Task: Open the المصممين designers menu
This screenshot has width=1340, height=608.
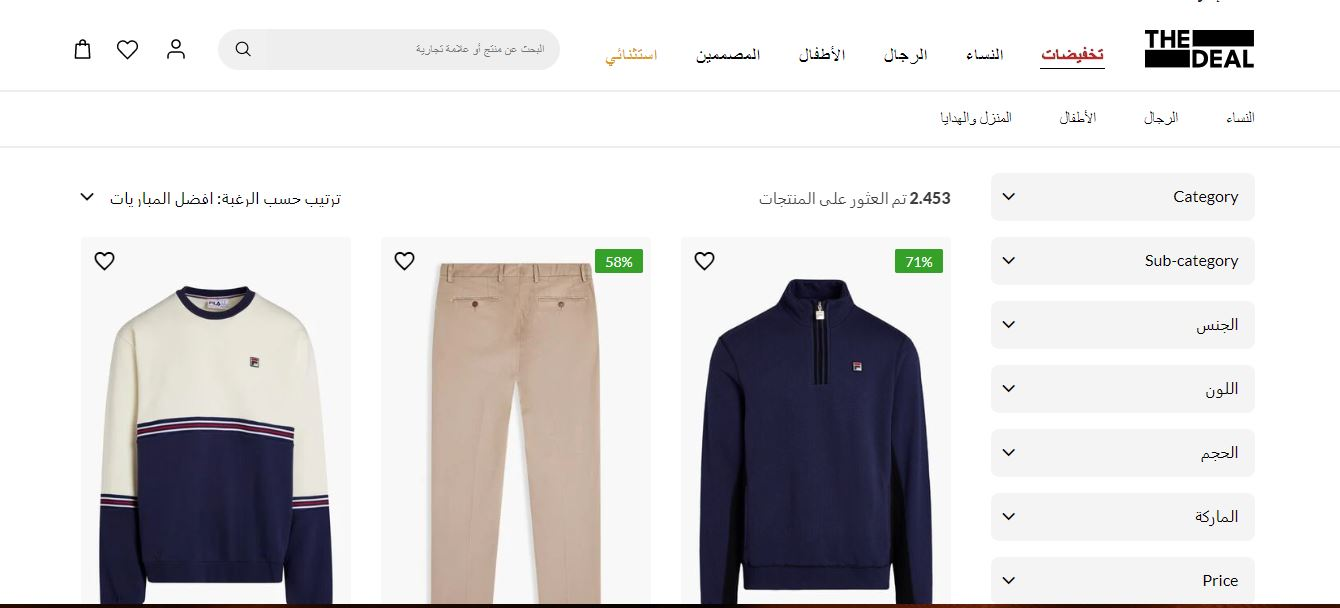Action: tap(728, 54)
